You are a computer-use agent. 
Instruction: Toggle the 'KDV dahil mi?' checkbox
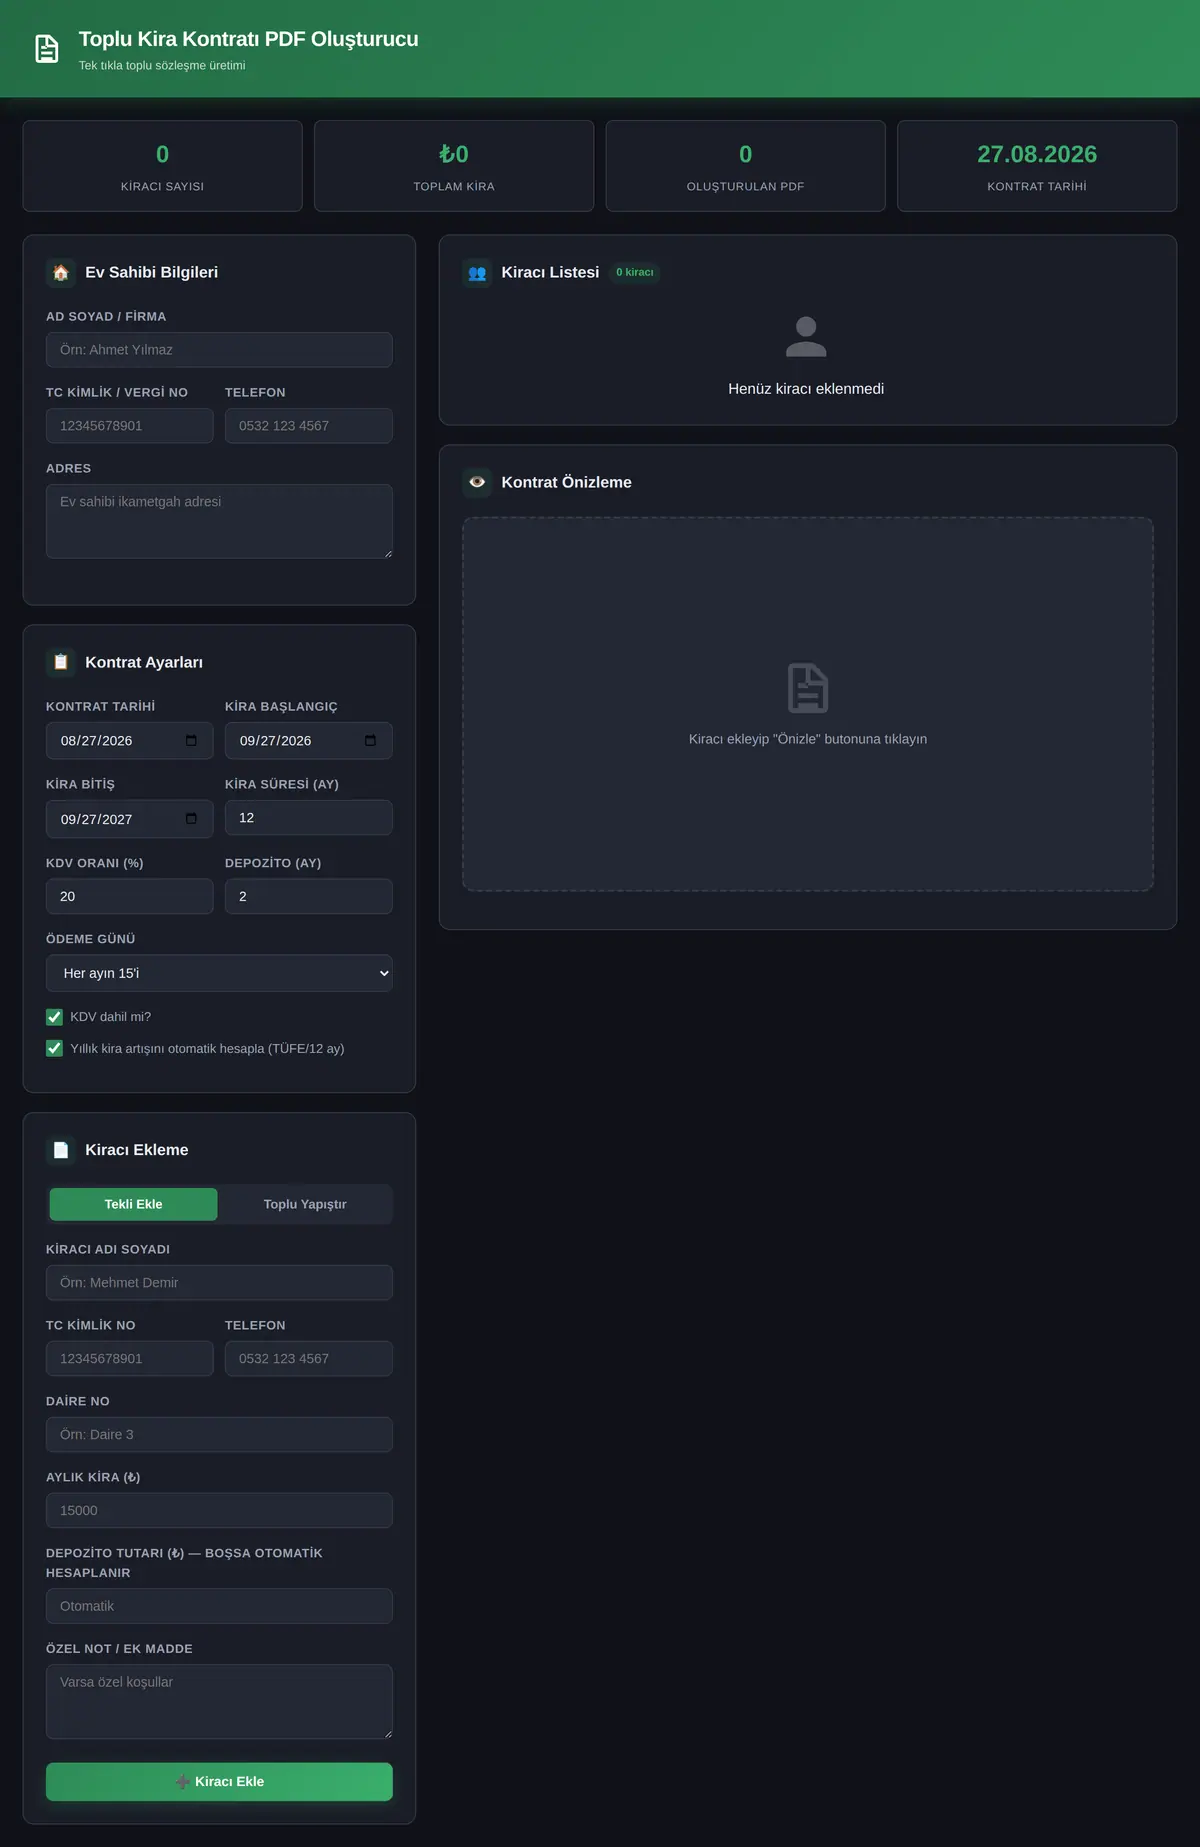(x=55, y=1017)
